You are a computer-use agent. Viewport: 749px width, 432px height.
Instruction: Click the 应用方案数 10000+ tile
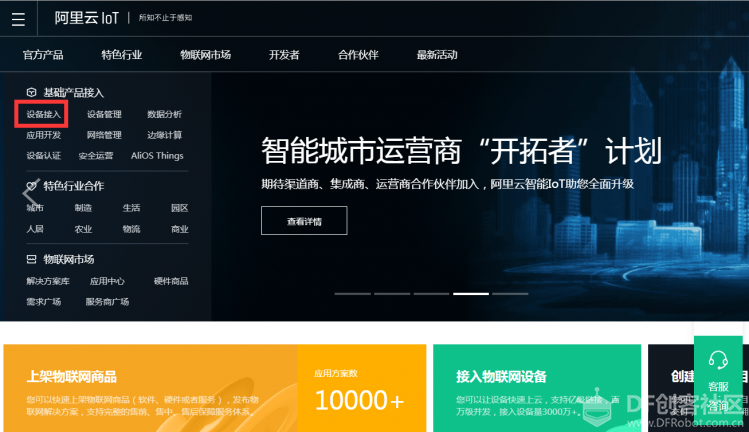(x=362, y=388)
